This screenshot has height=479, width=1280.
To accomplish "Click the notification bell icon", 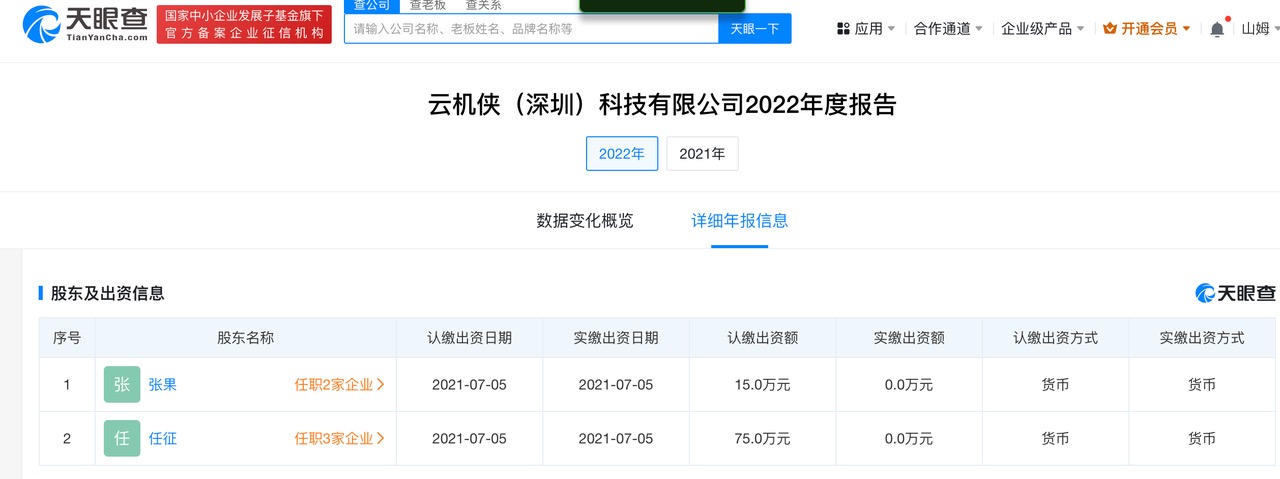I will [1216, 29].
